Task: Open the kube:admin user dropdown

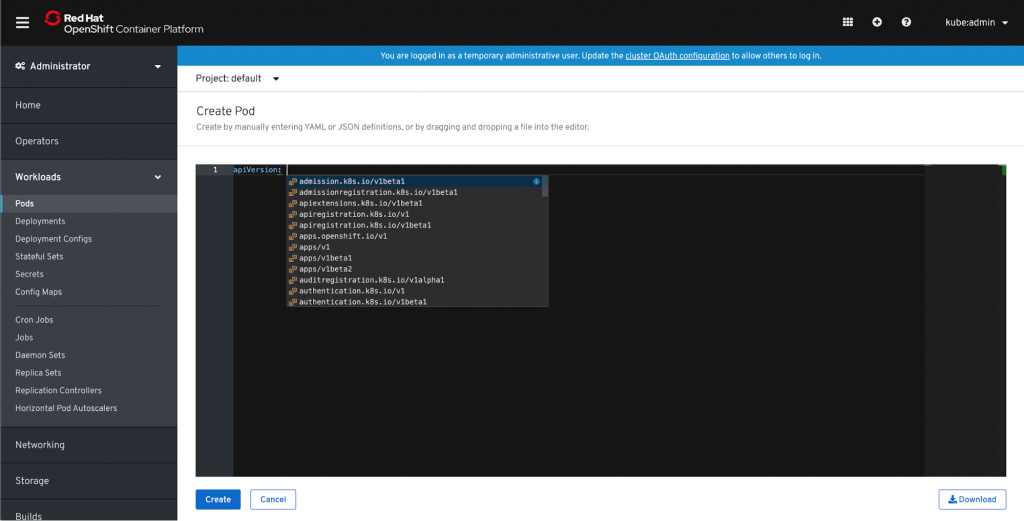Action: pyautogui.click(x=976, y=22)
